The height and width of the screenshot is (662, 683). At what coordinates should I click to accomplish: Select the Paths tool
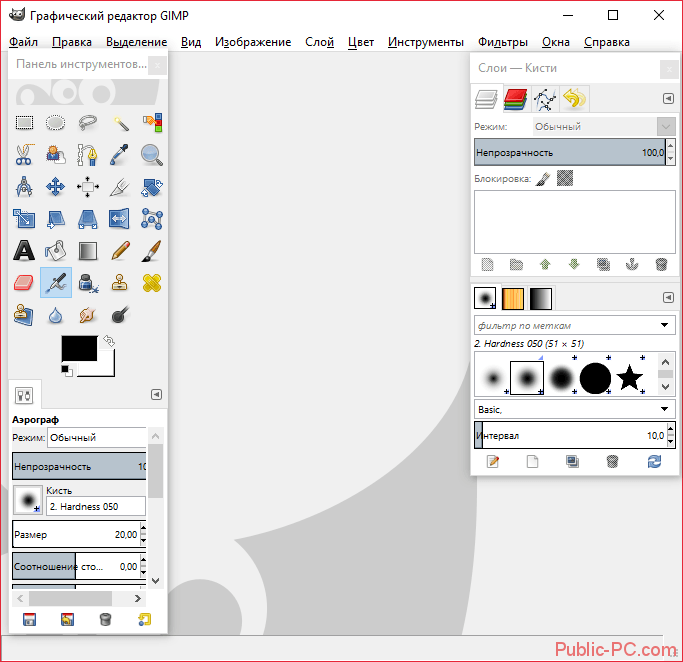pos(88,155)
